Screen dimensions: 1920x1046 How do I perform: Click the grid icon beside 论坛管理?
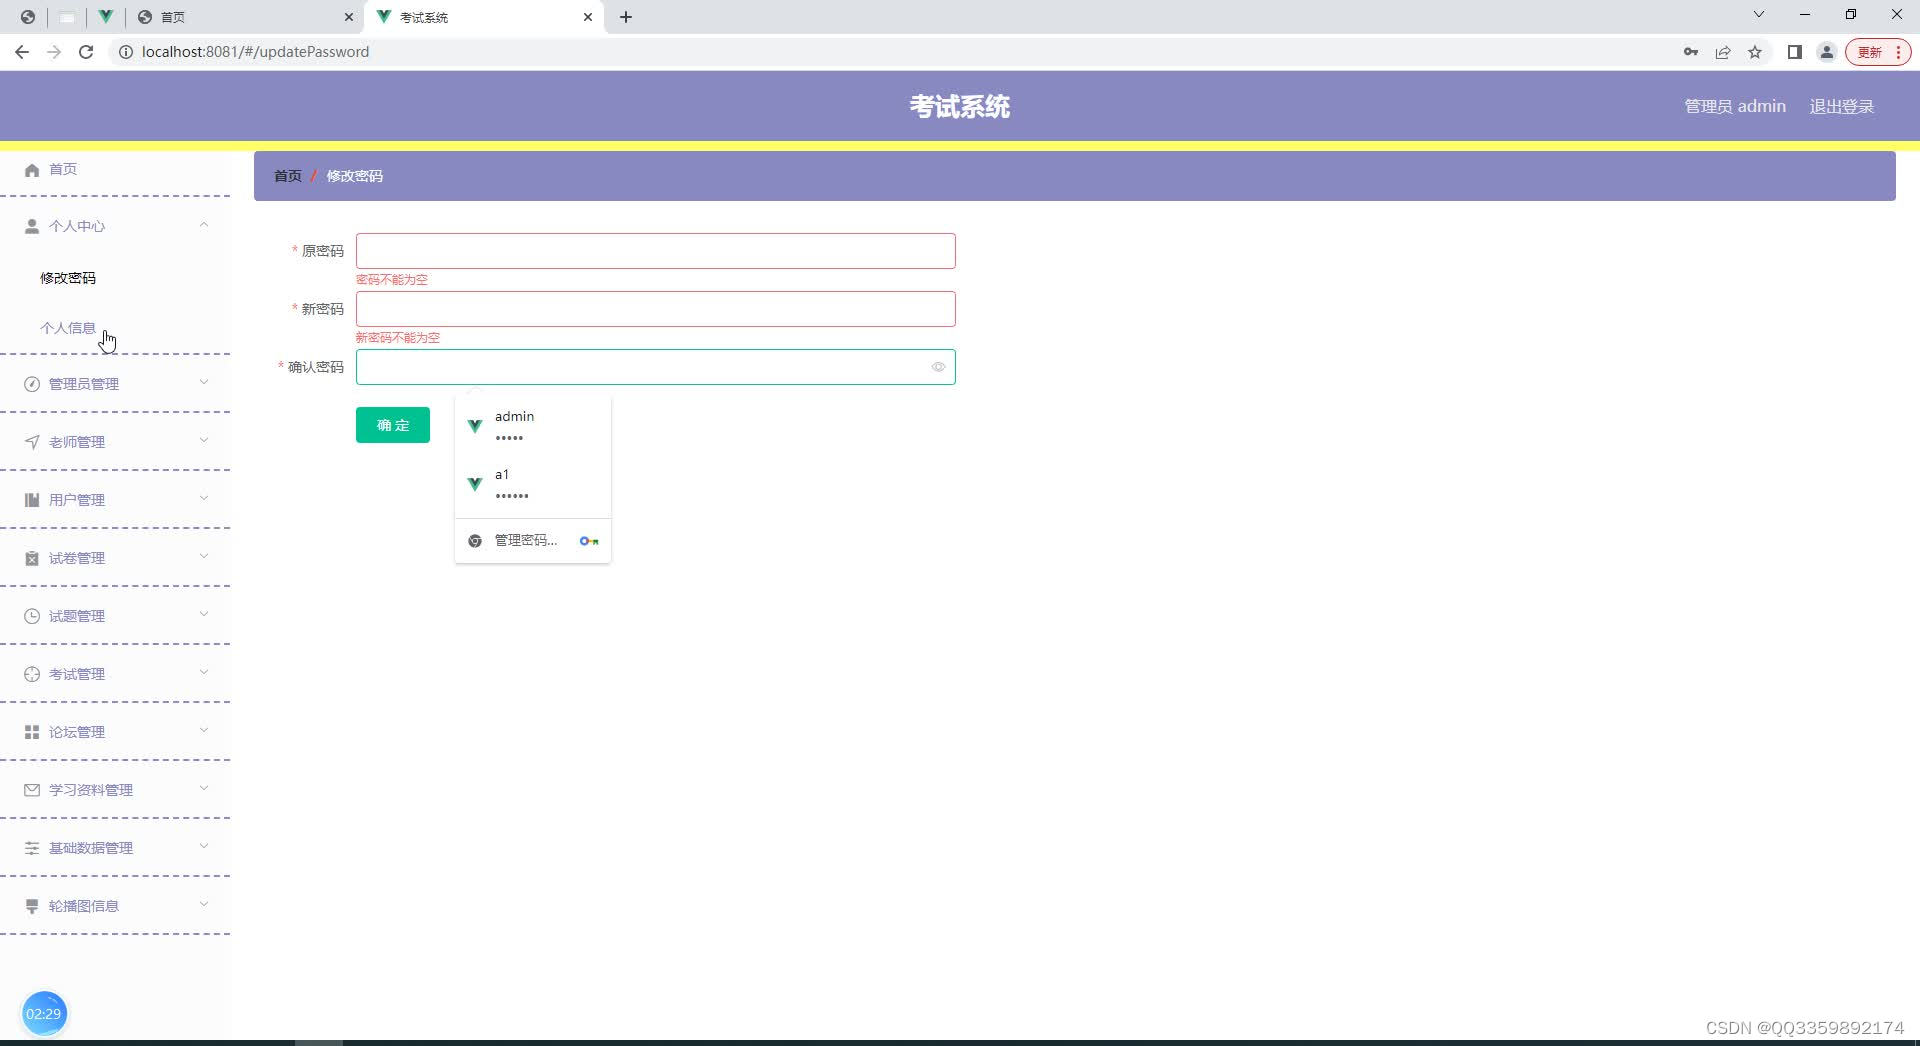tap(32, 733)
